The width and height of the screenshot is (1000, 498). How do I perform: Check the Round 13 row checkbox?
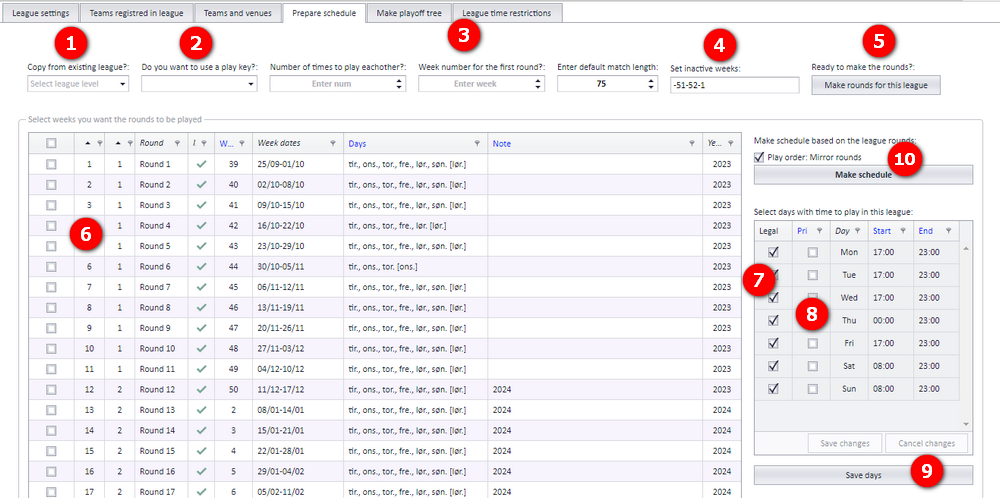pos(51,410)
